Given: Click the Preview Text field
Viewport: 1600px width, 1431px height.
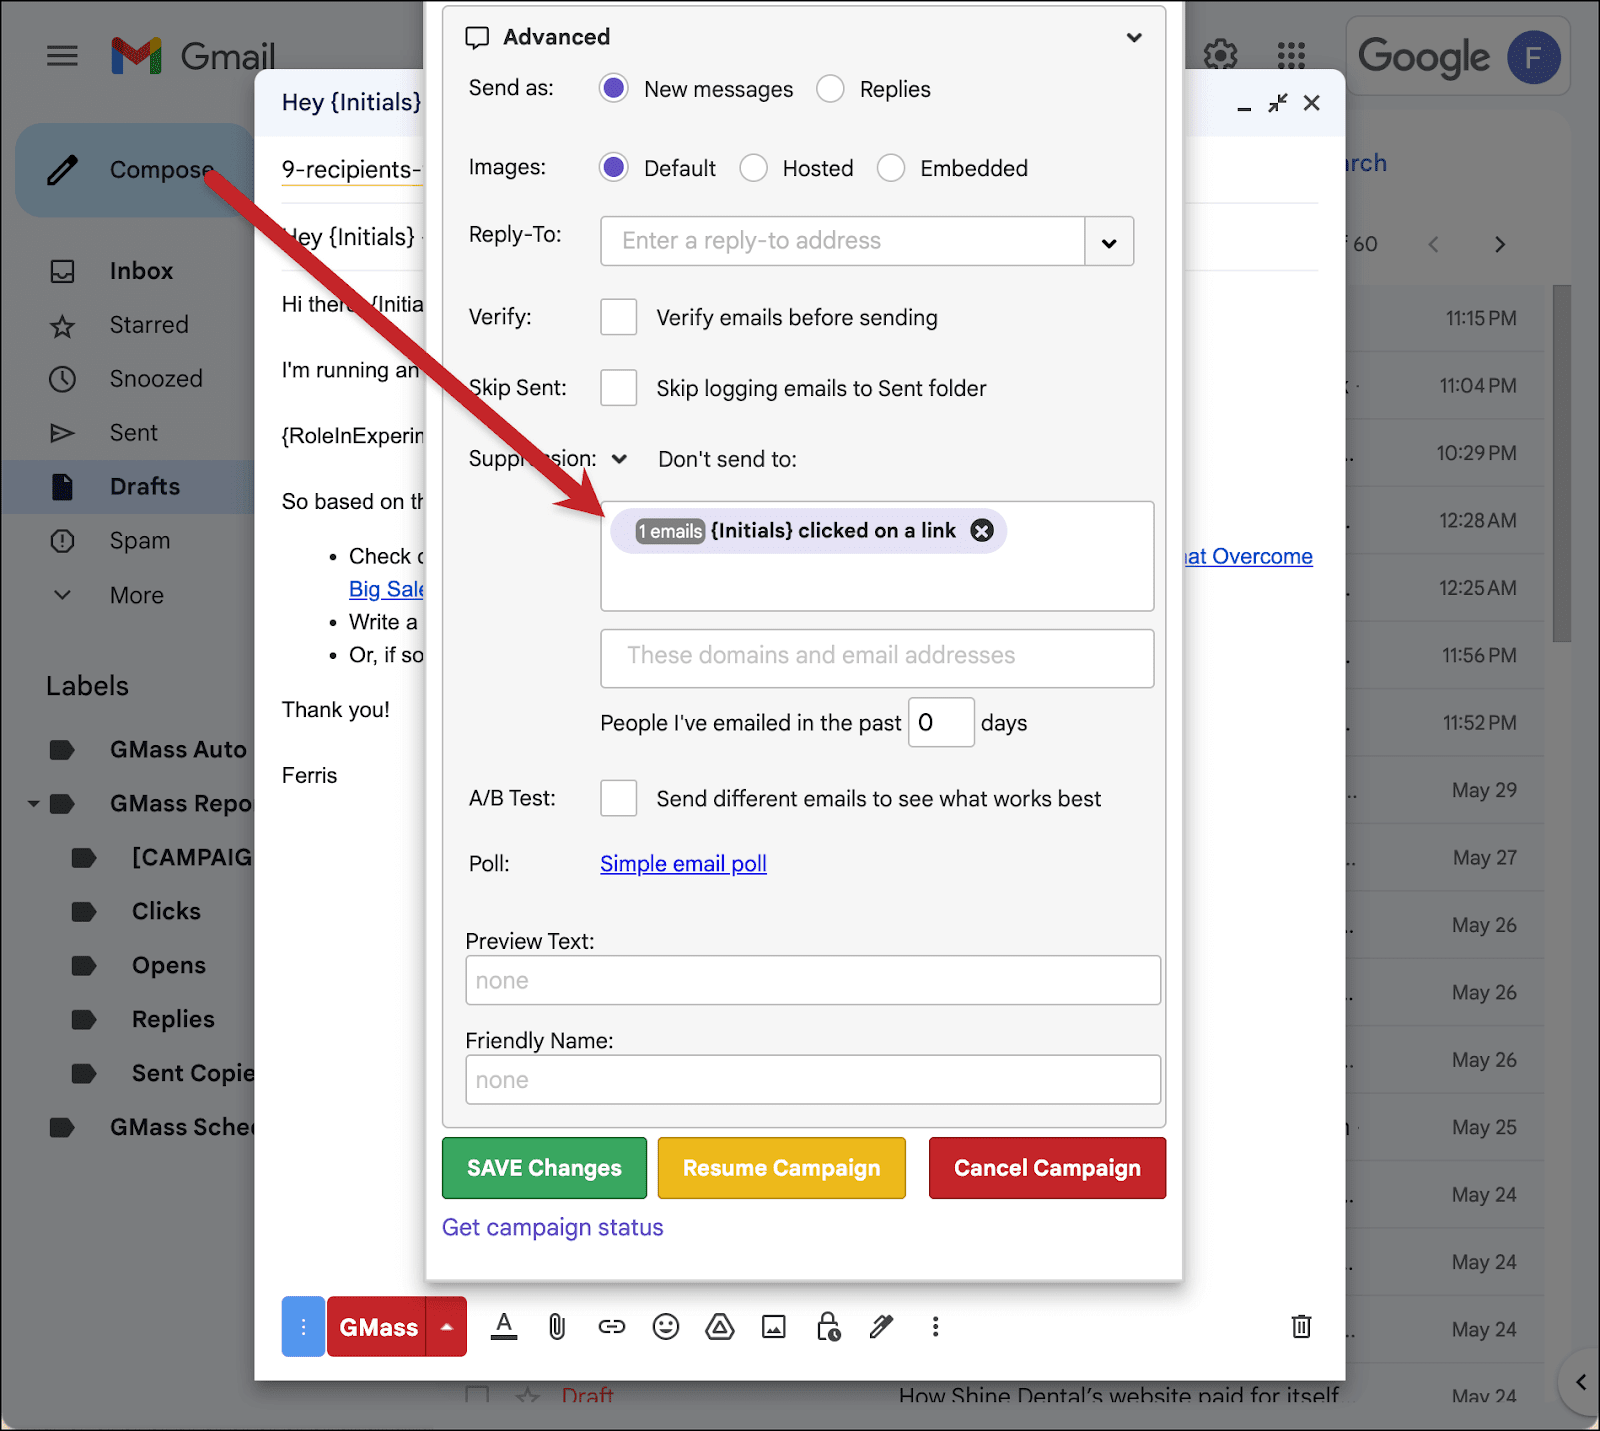Looking at the screenshot, I should pyautogui.click(x=813, y=980).
